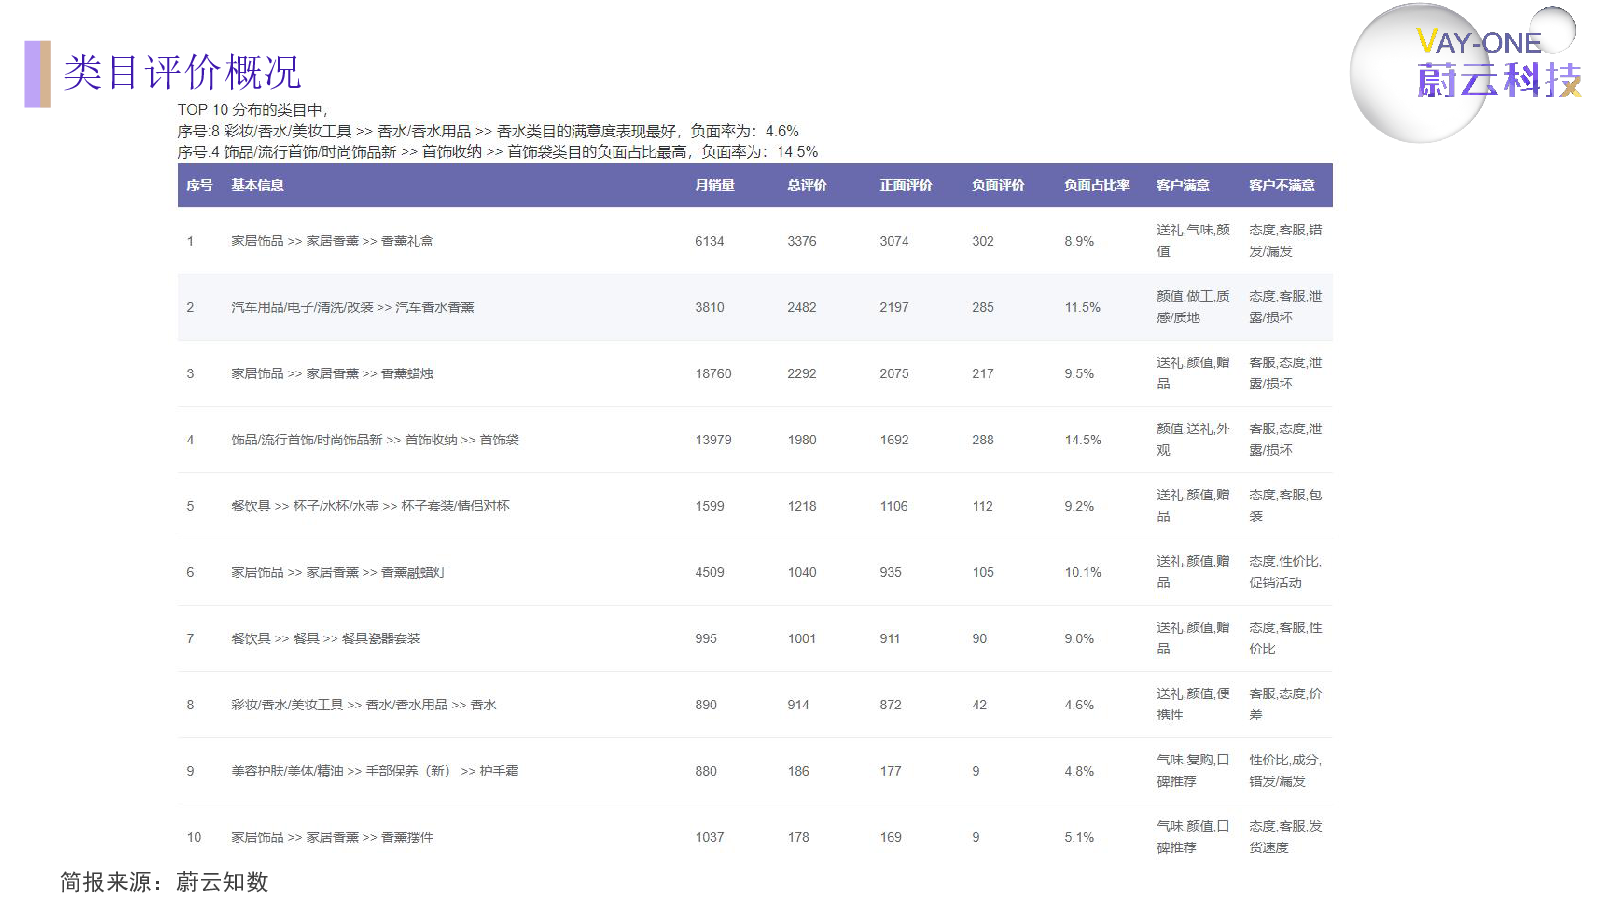Click the 总评价 column header

point(807,185)
